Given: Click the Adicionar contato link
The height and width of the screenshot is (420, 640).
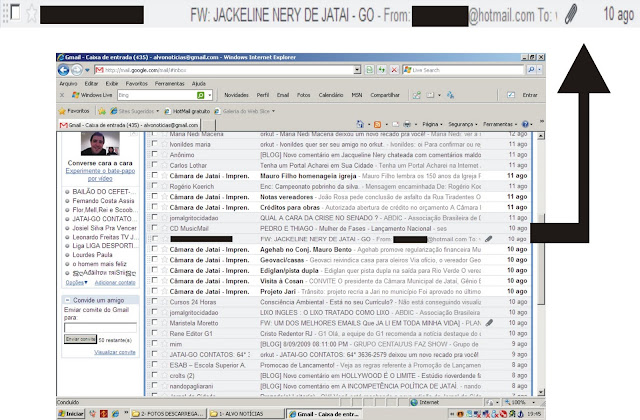Looking at the screenshot, I should [x=115, y=282].
